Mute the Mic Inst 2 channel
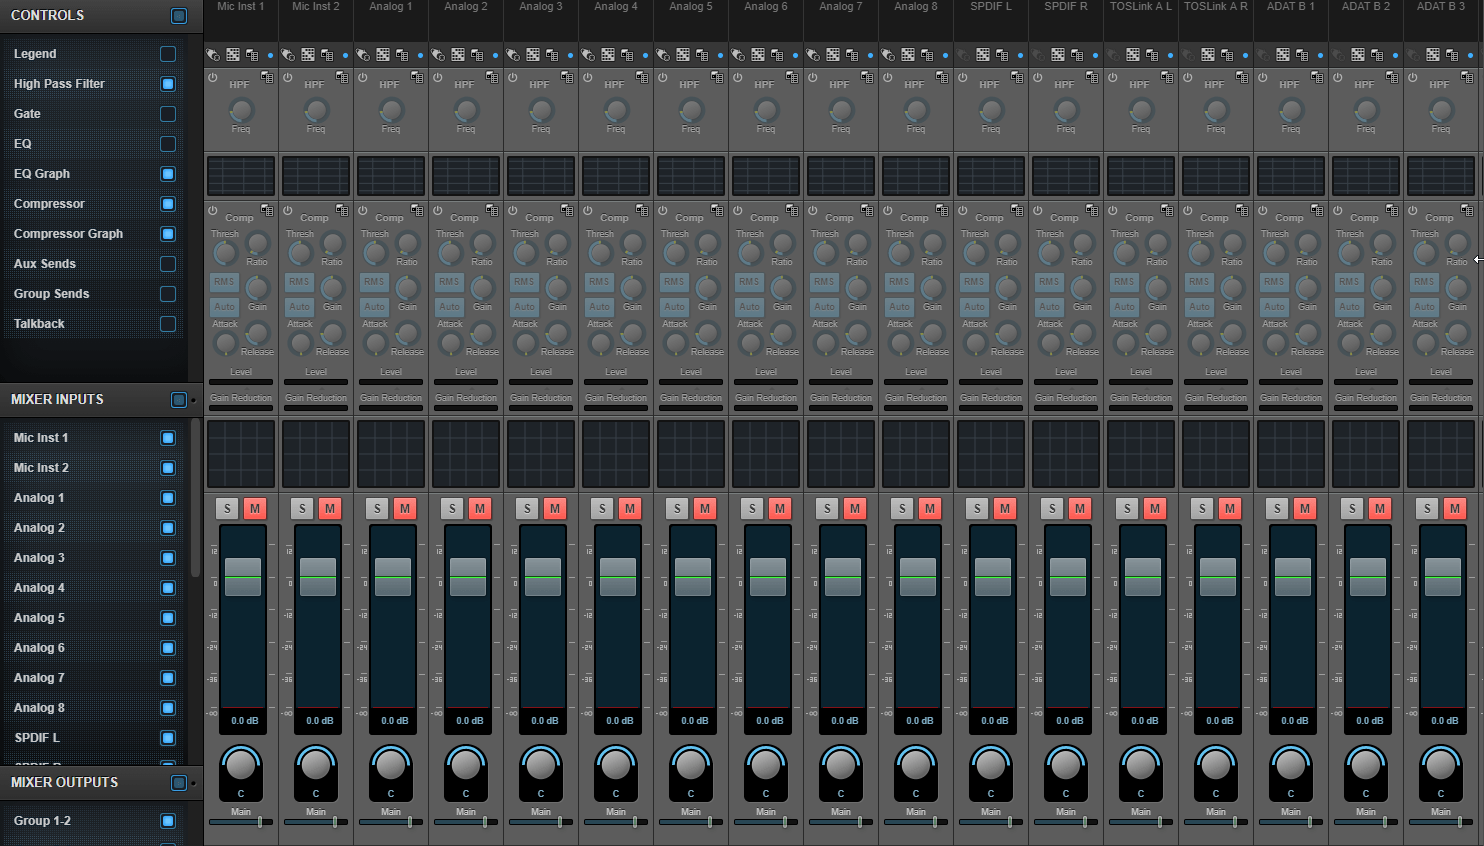1484x846 pixels. (x=330, y=508)
